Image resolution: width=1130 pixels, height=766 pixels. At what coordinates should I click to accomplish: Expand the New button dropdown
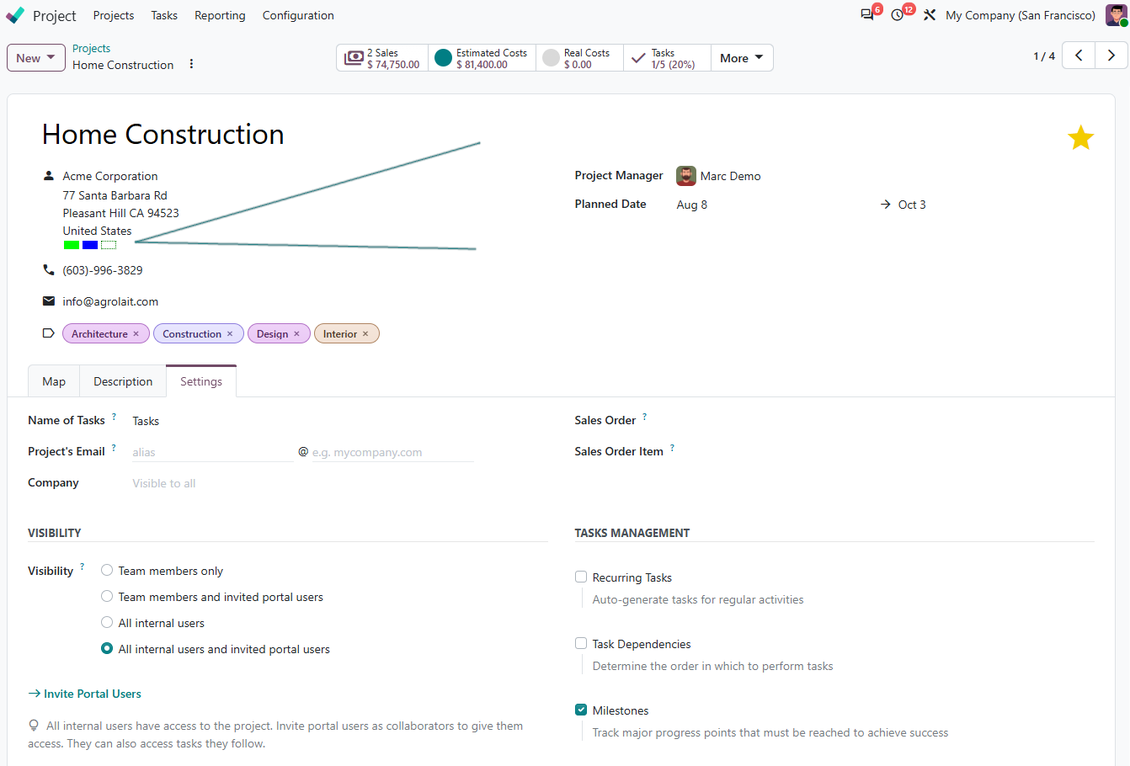point(36,58)
